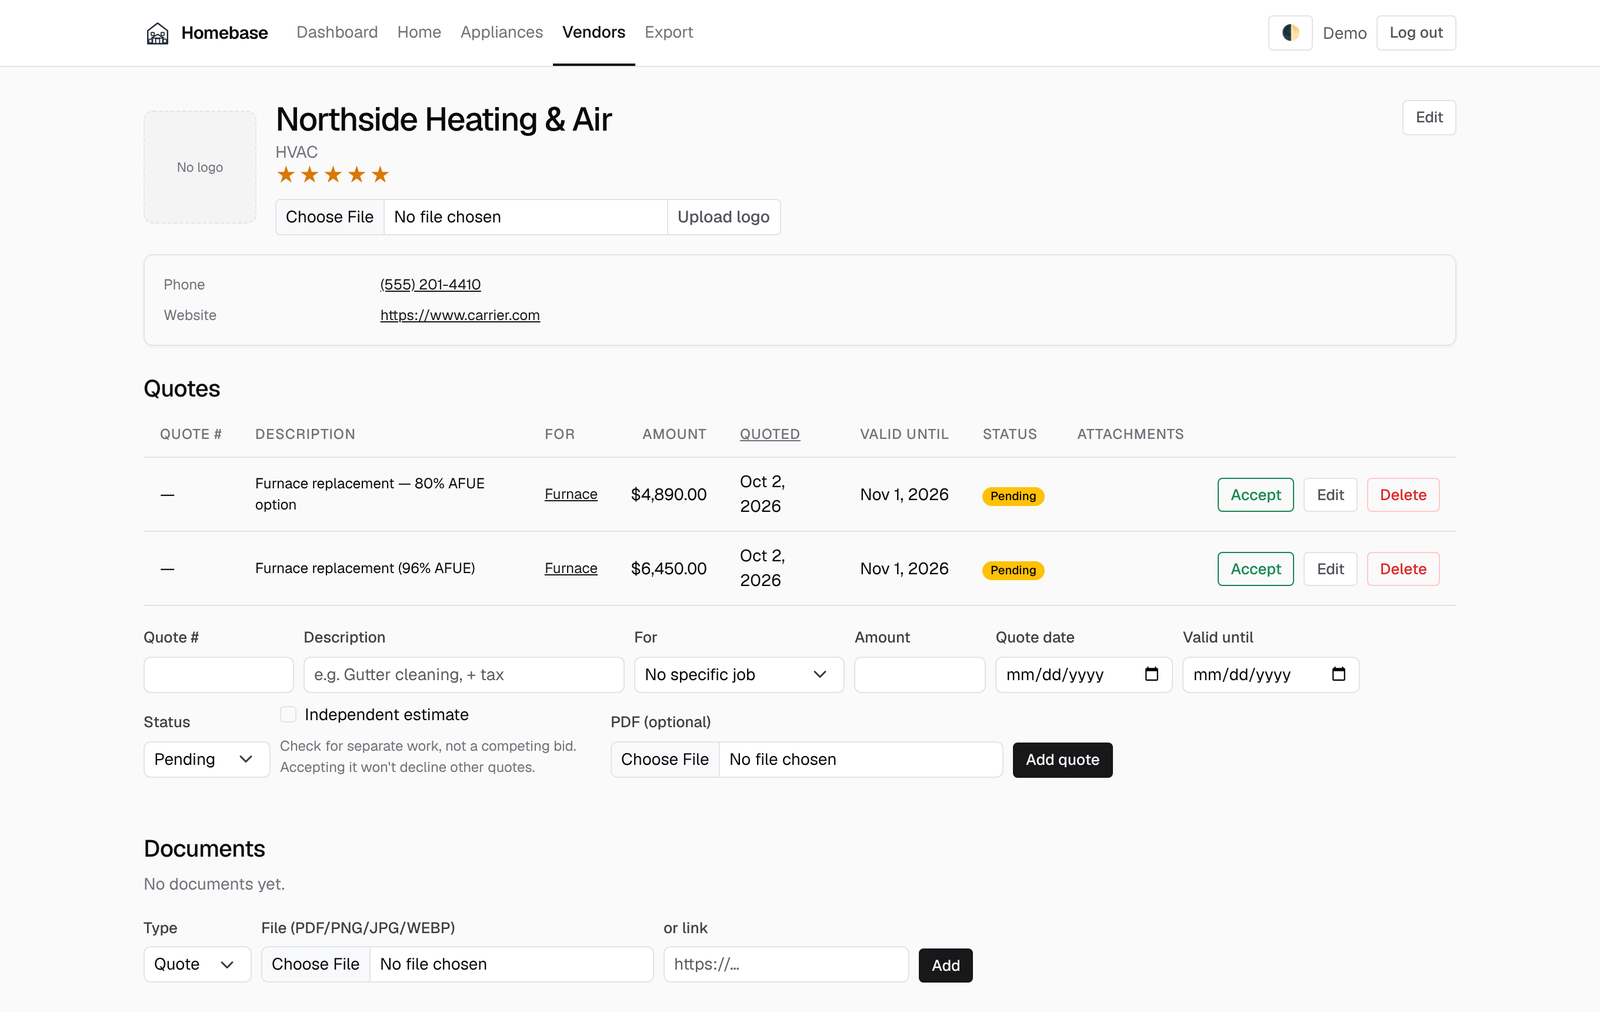Click the five-star rating under HVAC

point(333,175)
